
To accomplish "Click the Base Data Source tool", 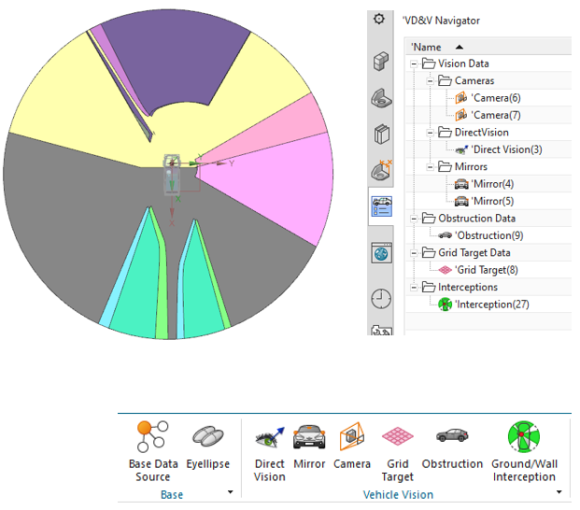I will coord(153,450).
